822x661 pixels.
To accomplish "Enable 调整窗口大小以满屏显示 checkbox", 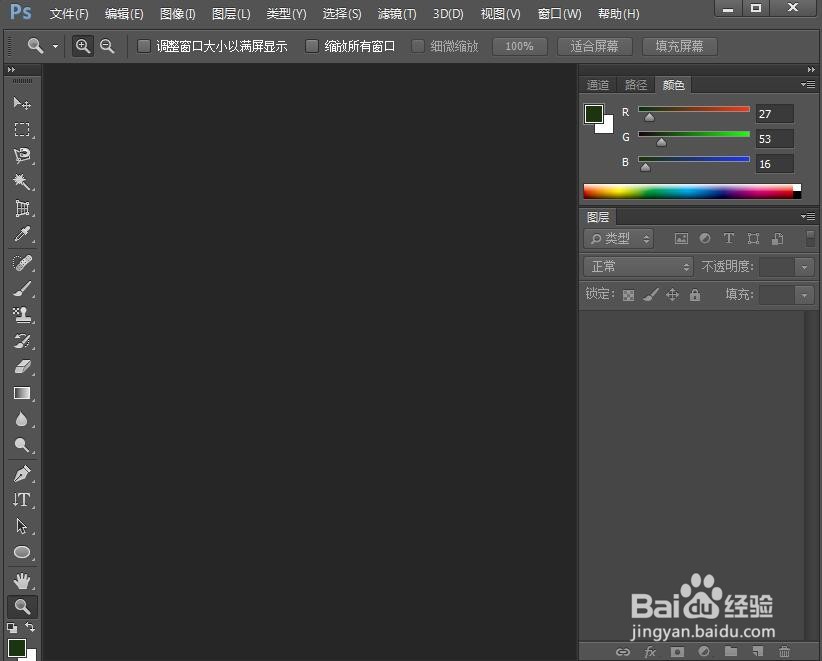I will (143, 46).
